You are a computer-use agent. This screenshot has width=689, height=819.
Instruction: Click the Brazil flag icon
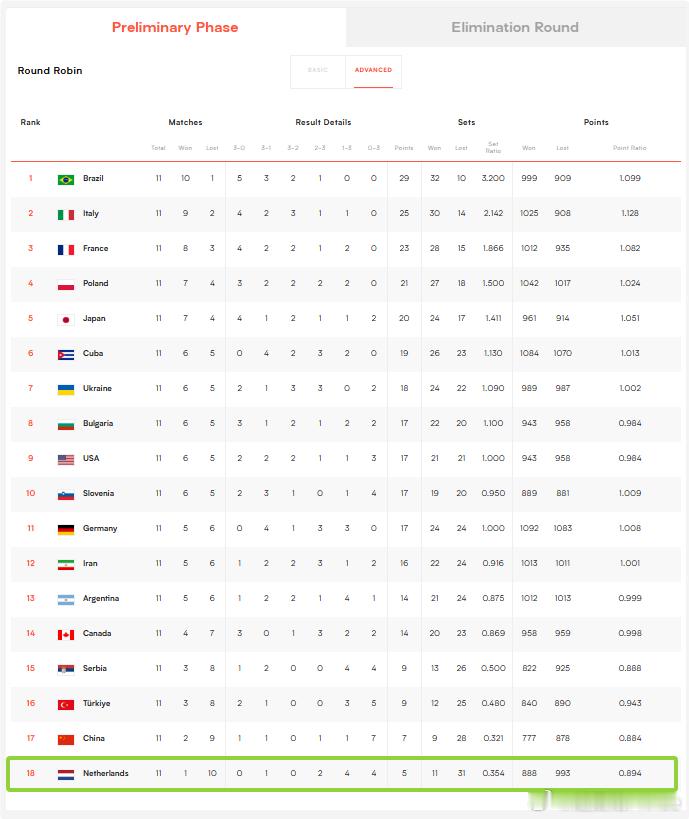tap(66, 180)
